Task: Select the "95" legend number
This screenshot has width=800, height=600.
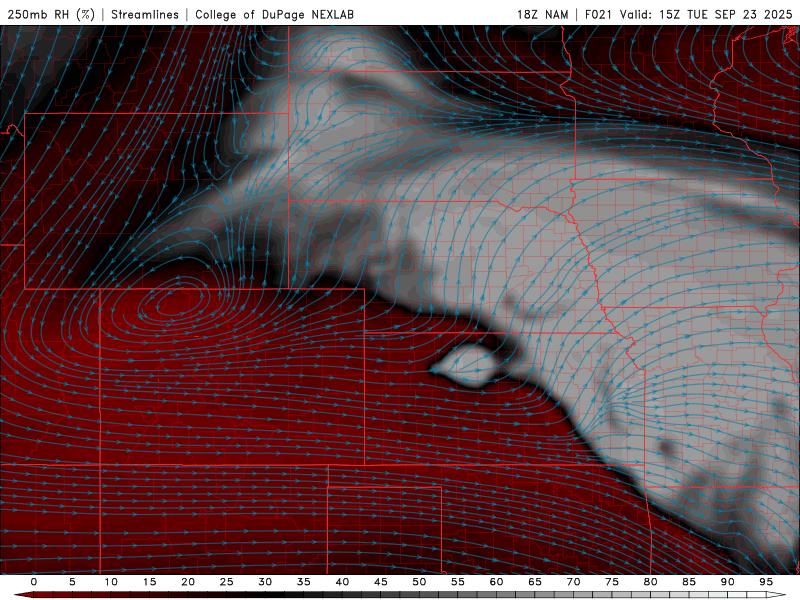Action: tap(766, 582)
